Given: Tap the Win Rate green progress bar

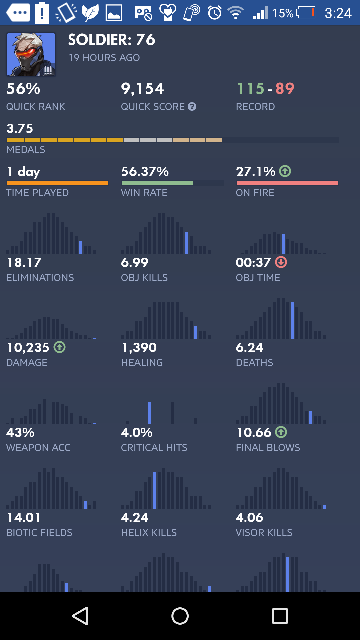Looking at the screenshot, I should [173, 183].
